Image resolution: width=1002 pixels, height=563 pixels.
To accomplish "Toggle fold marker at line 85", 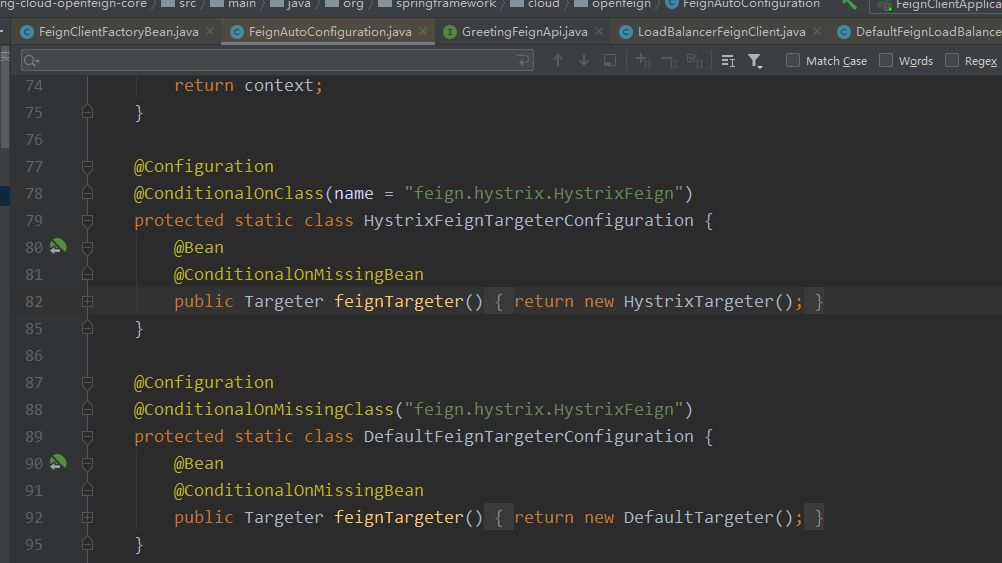I will [88, 328].
